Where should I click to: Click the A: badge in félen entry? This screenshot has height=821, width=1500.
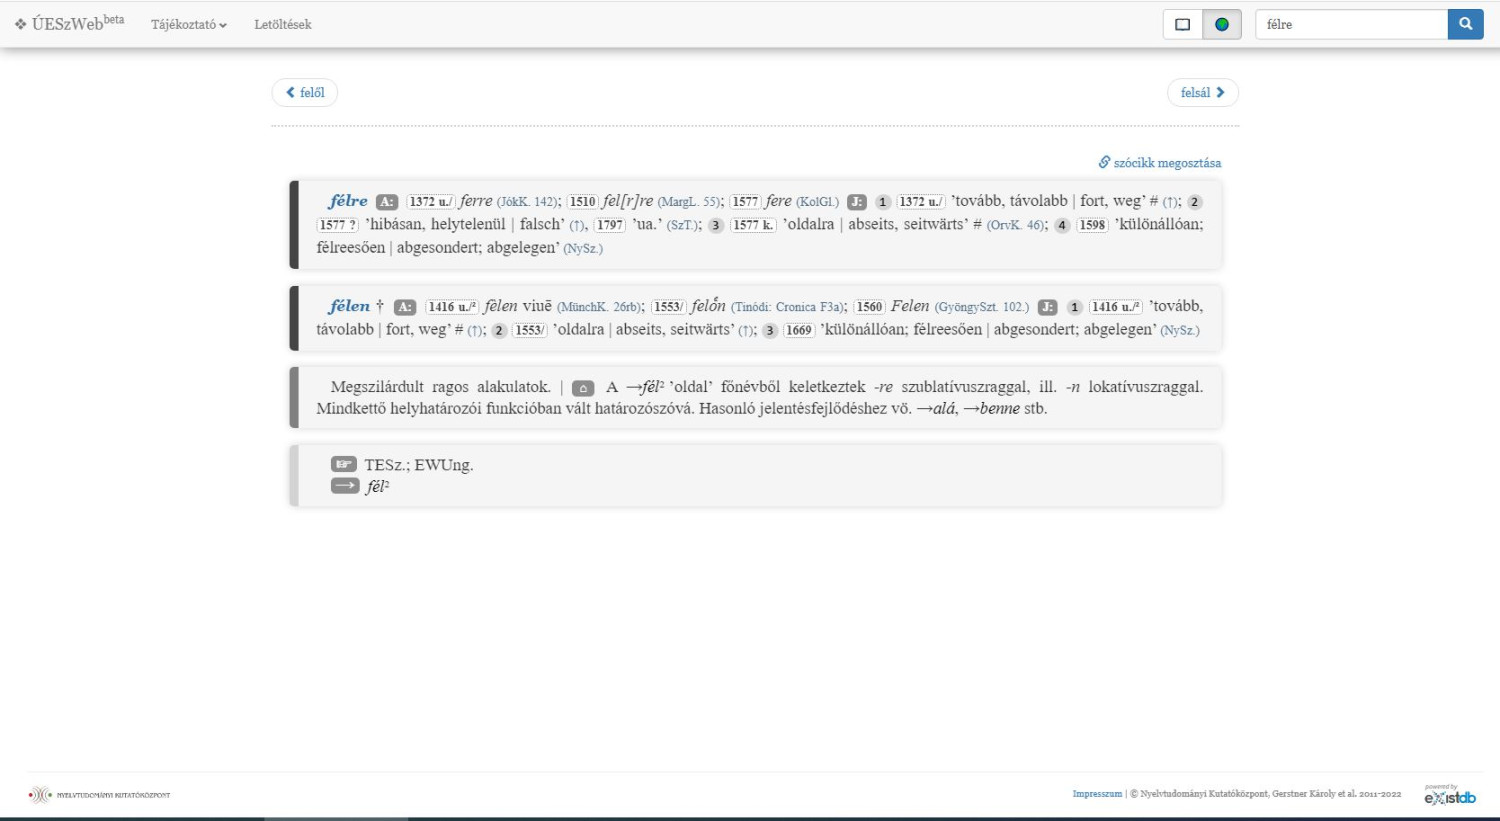(x=404, y=307)
